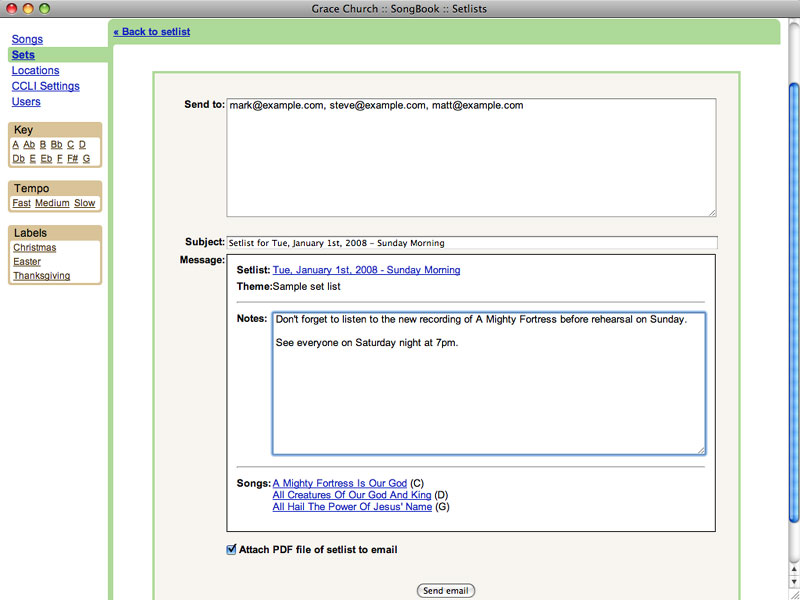Click the Send email button

coord(446,591)
